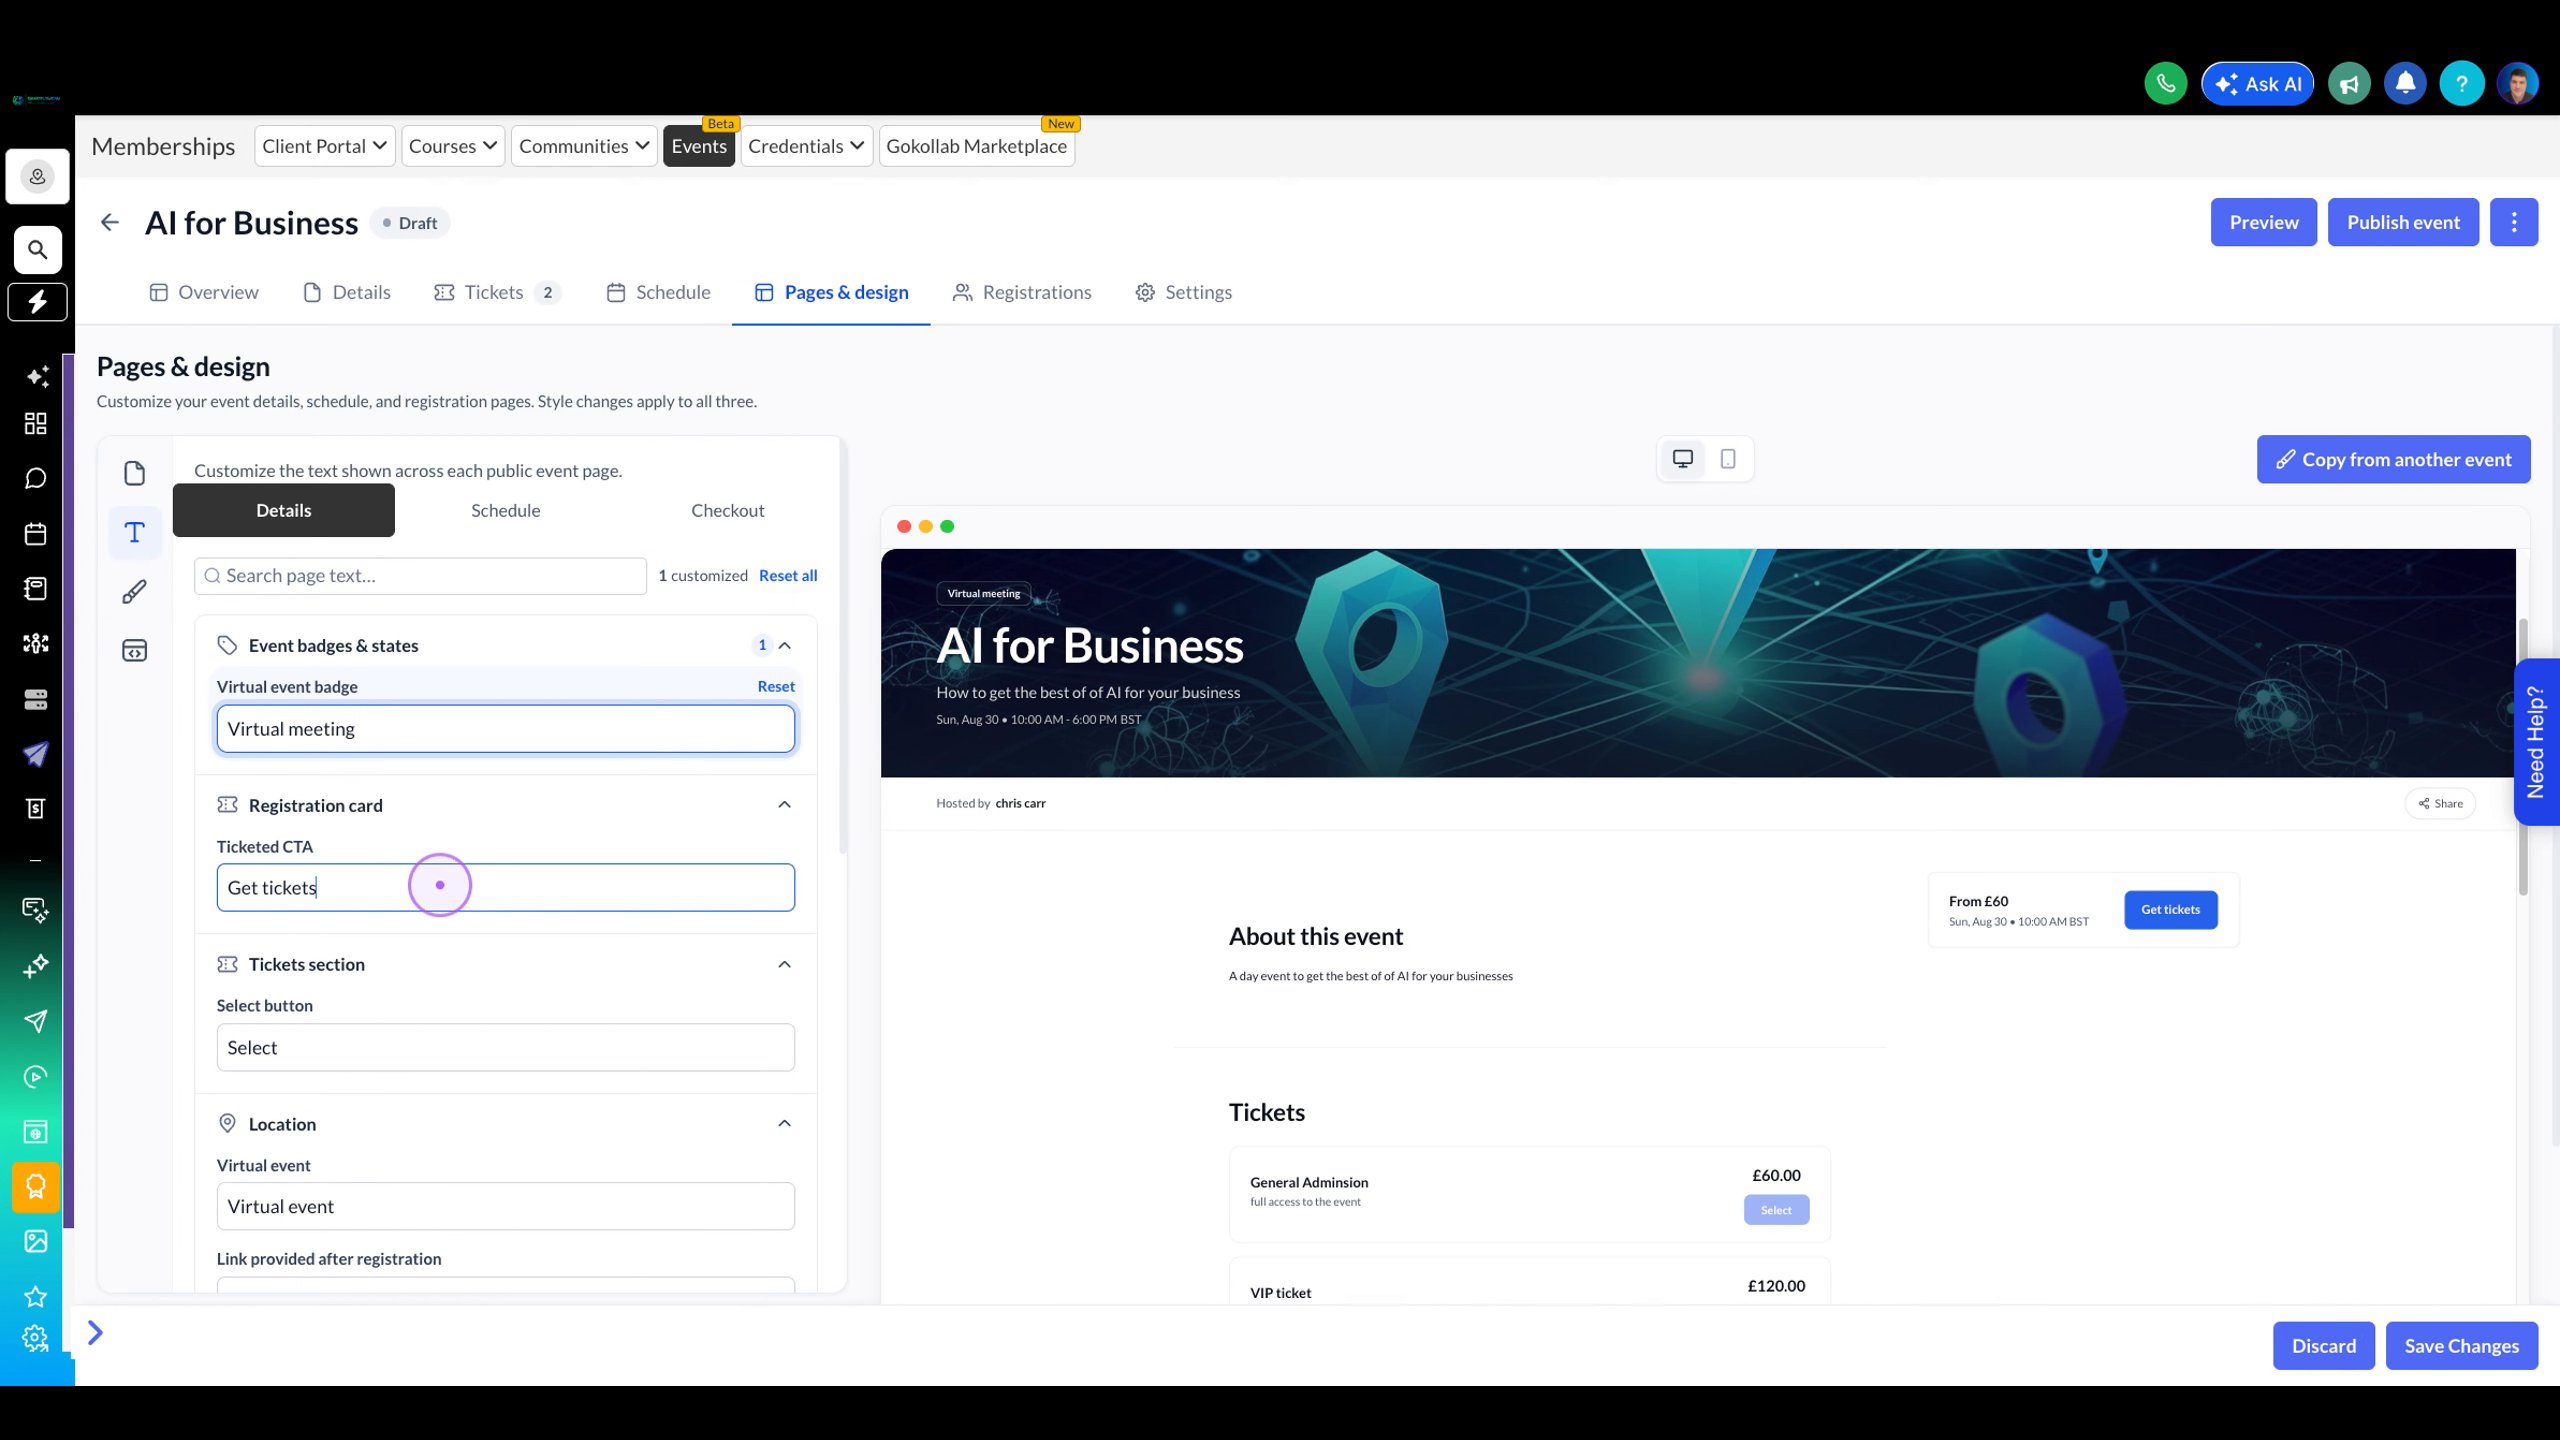The height and width of the screenshot is (1440, 2560).
Task: Click the Select button text input
Action: 506,1048
